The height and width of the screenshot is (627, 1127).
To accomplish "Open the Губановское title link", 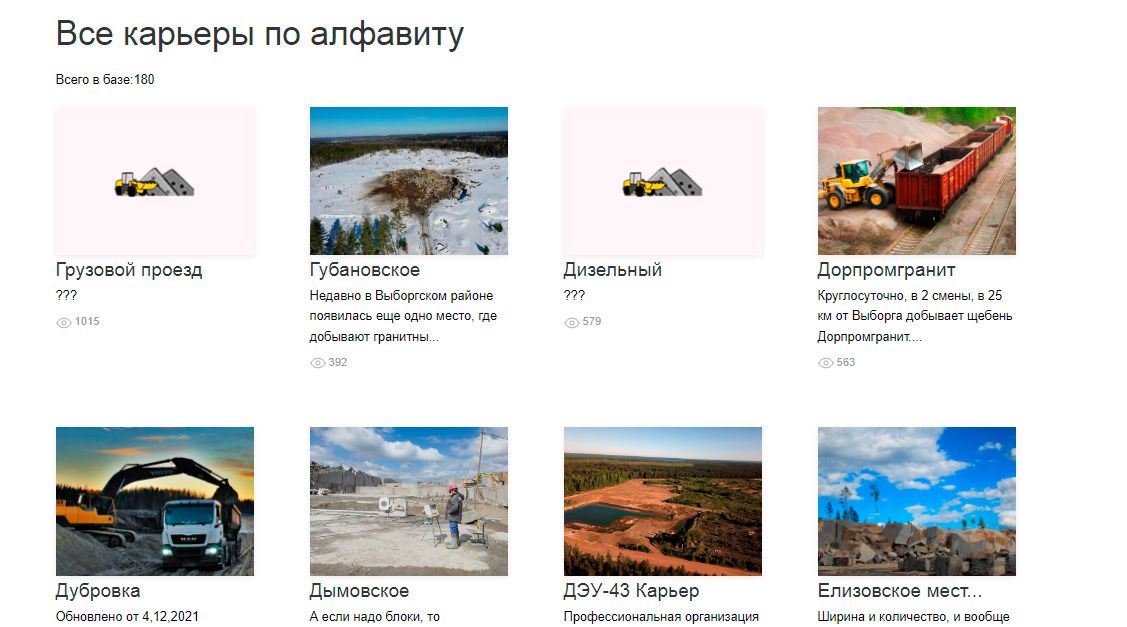I will (x=365, y=270).
